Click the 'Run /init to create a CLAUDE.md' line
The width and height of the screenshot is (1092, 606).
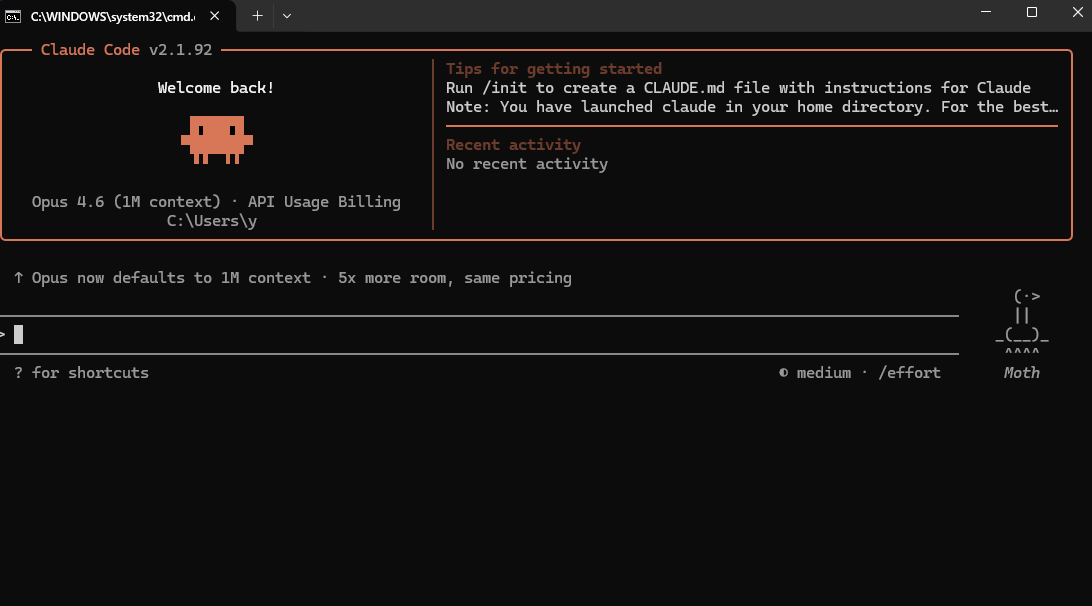point(738,88)
